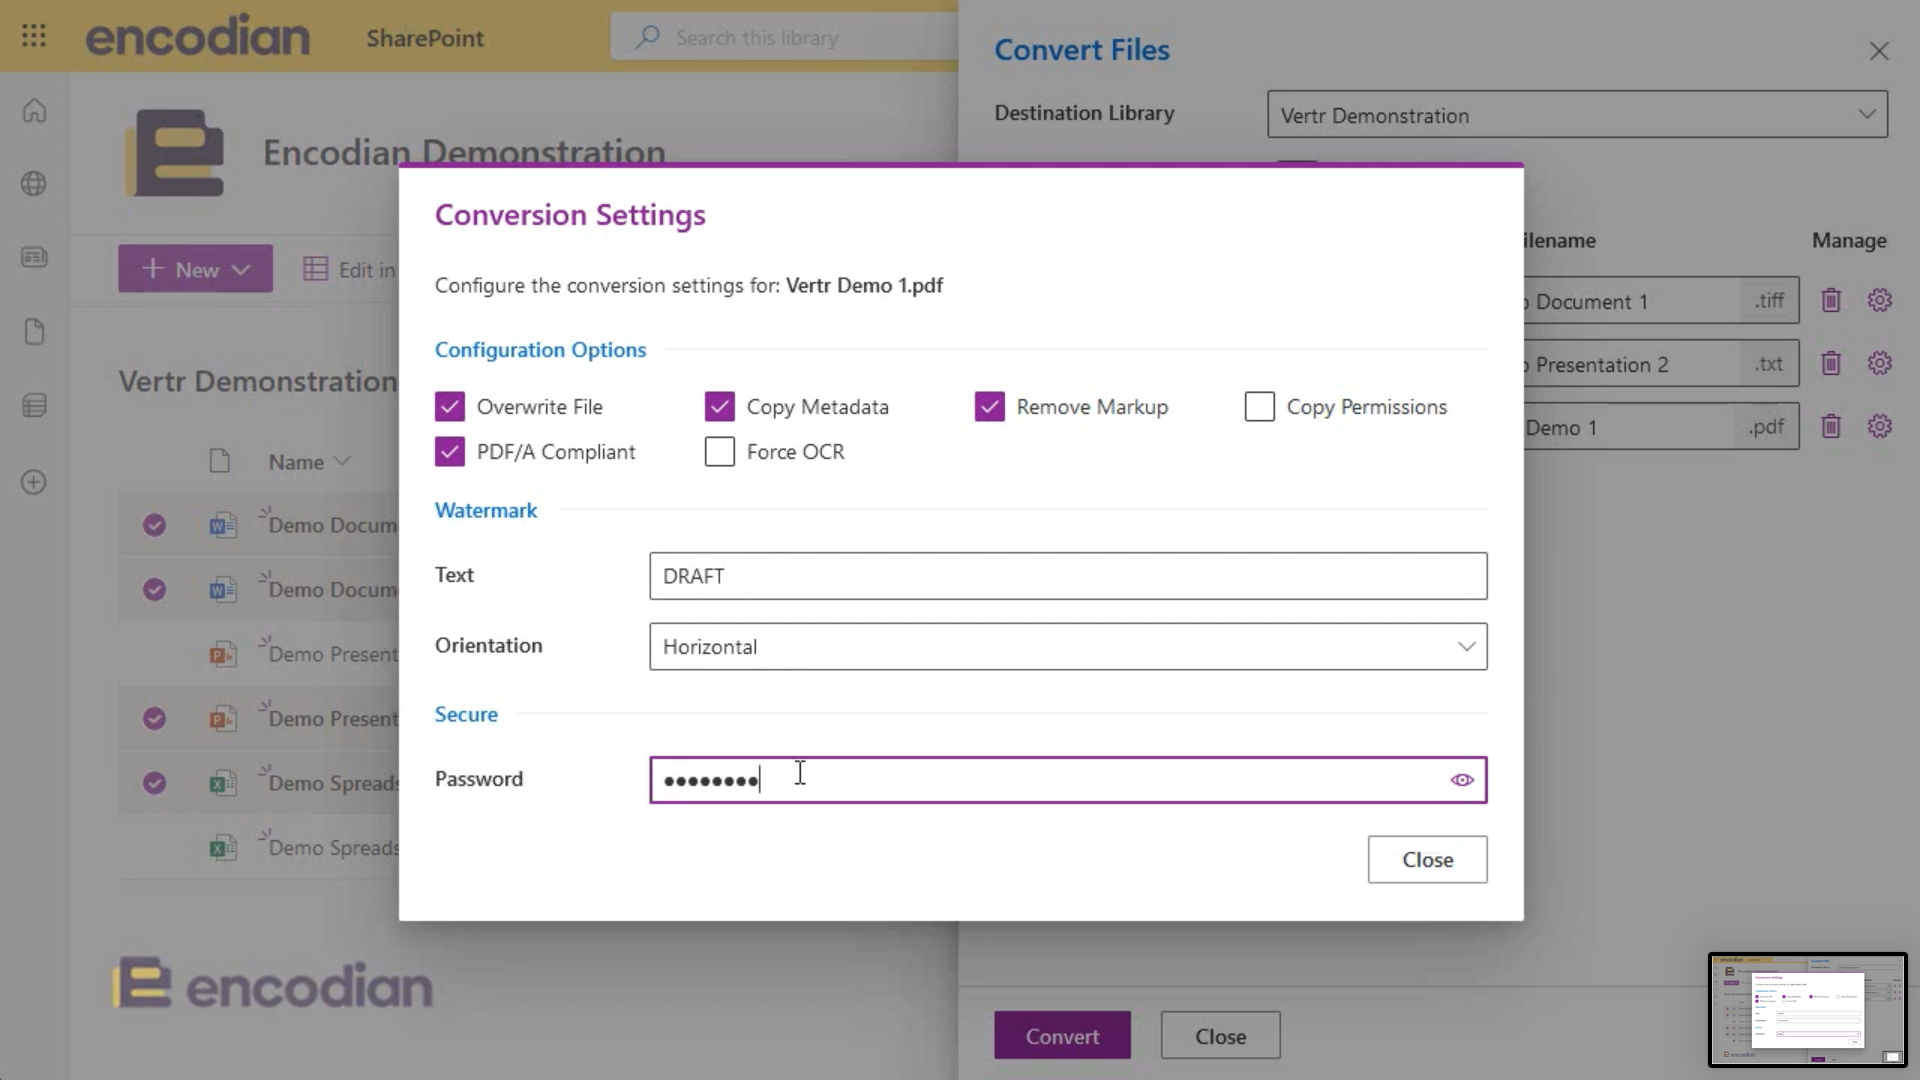Click the Manage column header text

pyautogui.click(x=1849, y=240)
